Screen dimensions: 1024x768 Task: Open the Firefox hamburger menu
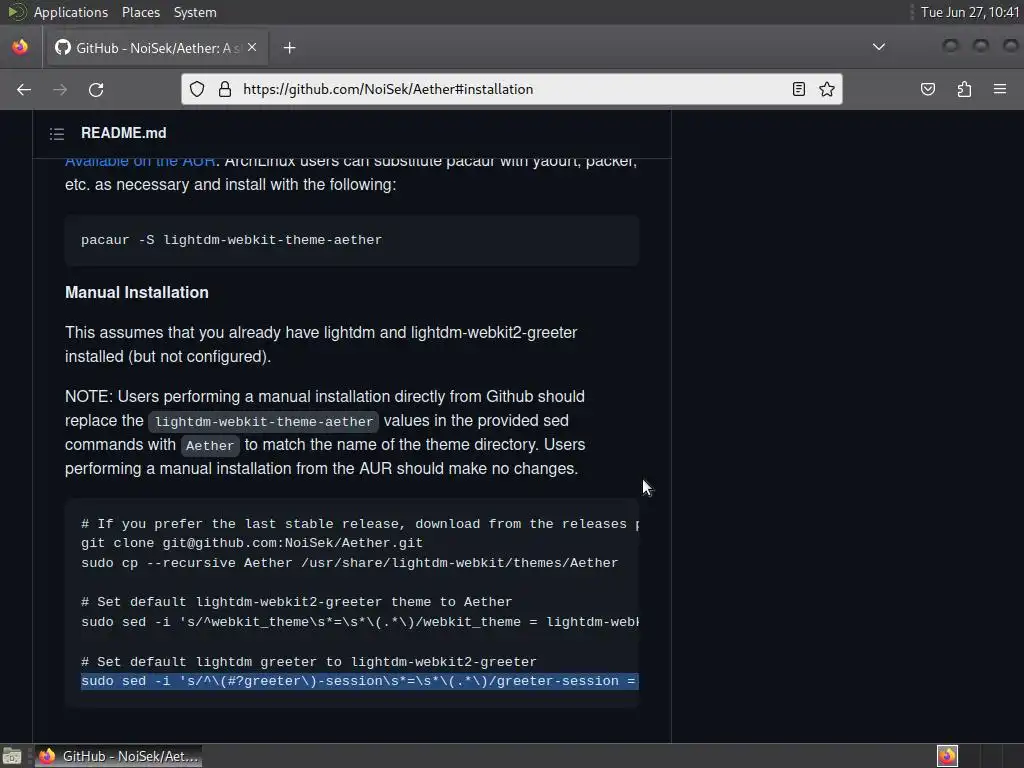pyautogui.click(x=1000, y=89)
